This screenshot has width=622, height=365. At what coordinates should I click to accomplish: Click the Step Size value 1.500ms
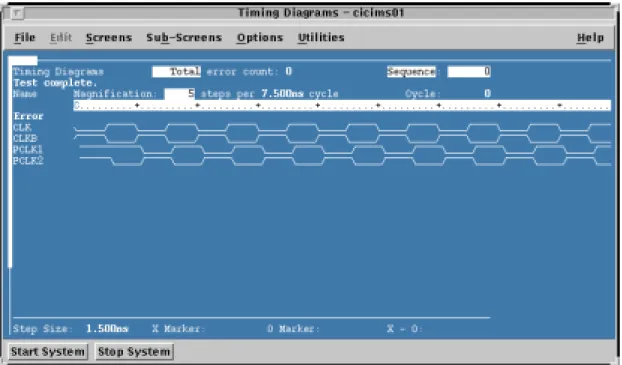tap(107, 329)
